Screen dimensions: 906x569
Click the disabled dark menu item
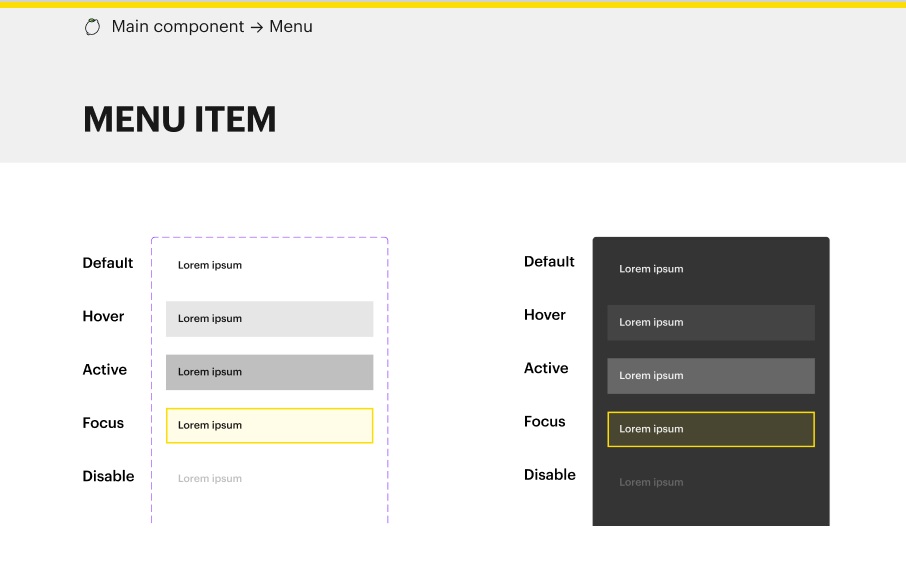tap(710, 482)
